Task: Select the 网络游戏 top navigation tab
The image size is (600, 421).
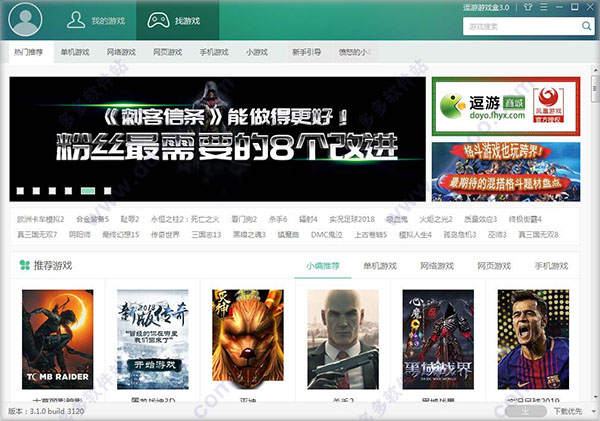Action: (121, 52)
